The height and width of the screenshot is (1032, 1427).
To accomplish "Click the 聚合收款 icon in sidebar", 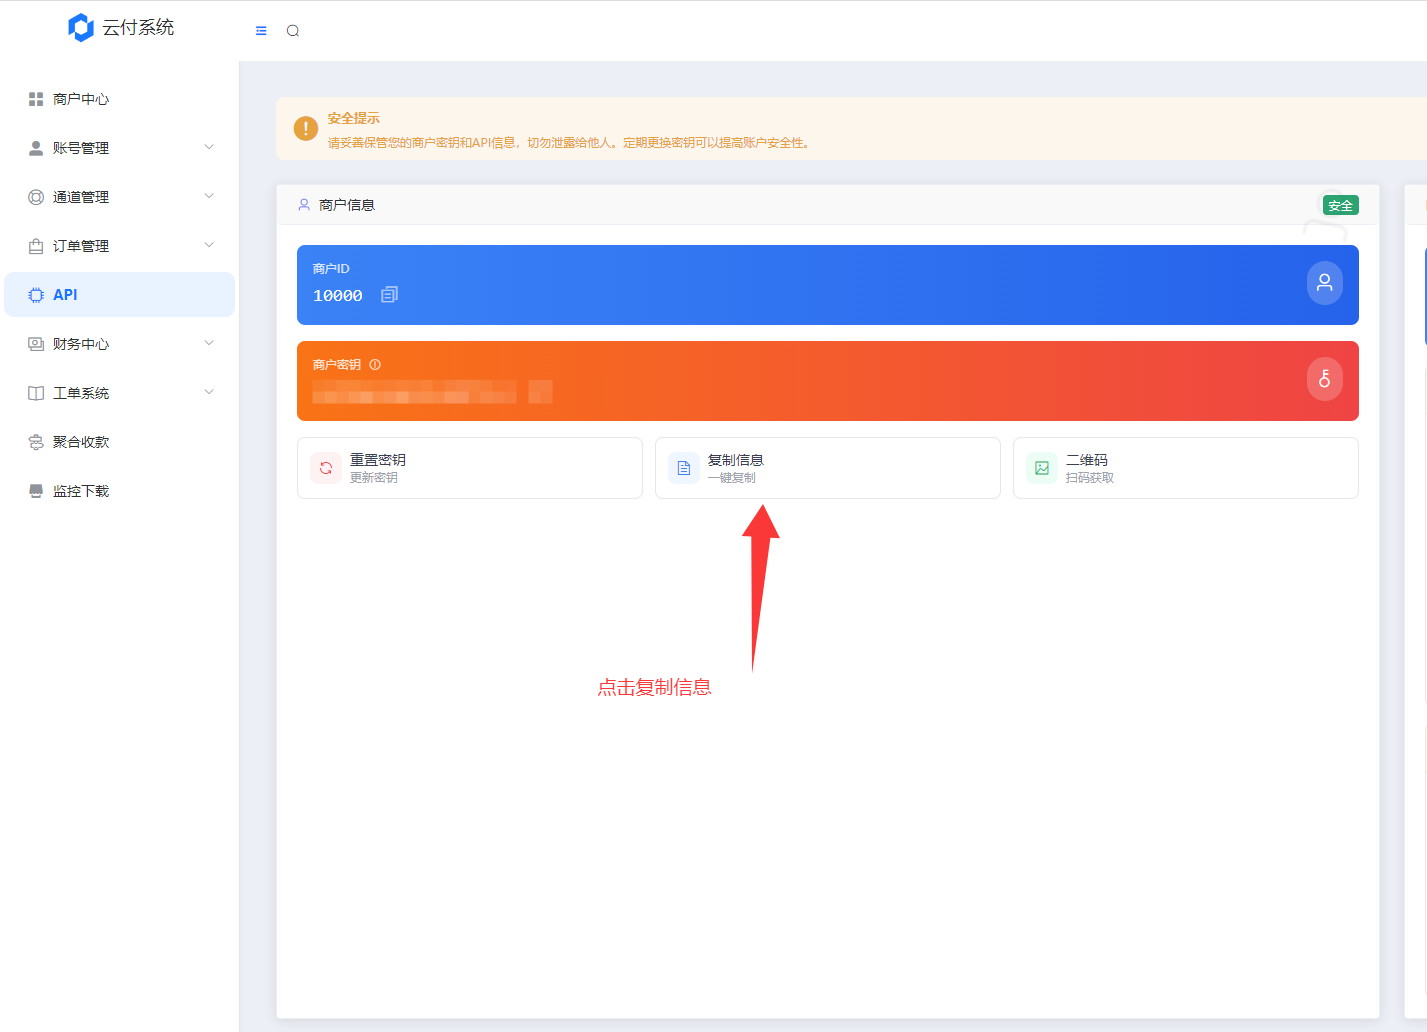I will [36, 442].
